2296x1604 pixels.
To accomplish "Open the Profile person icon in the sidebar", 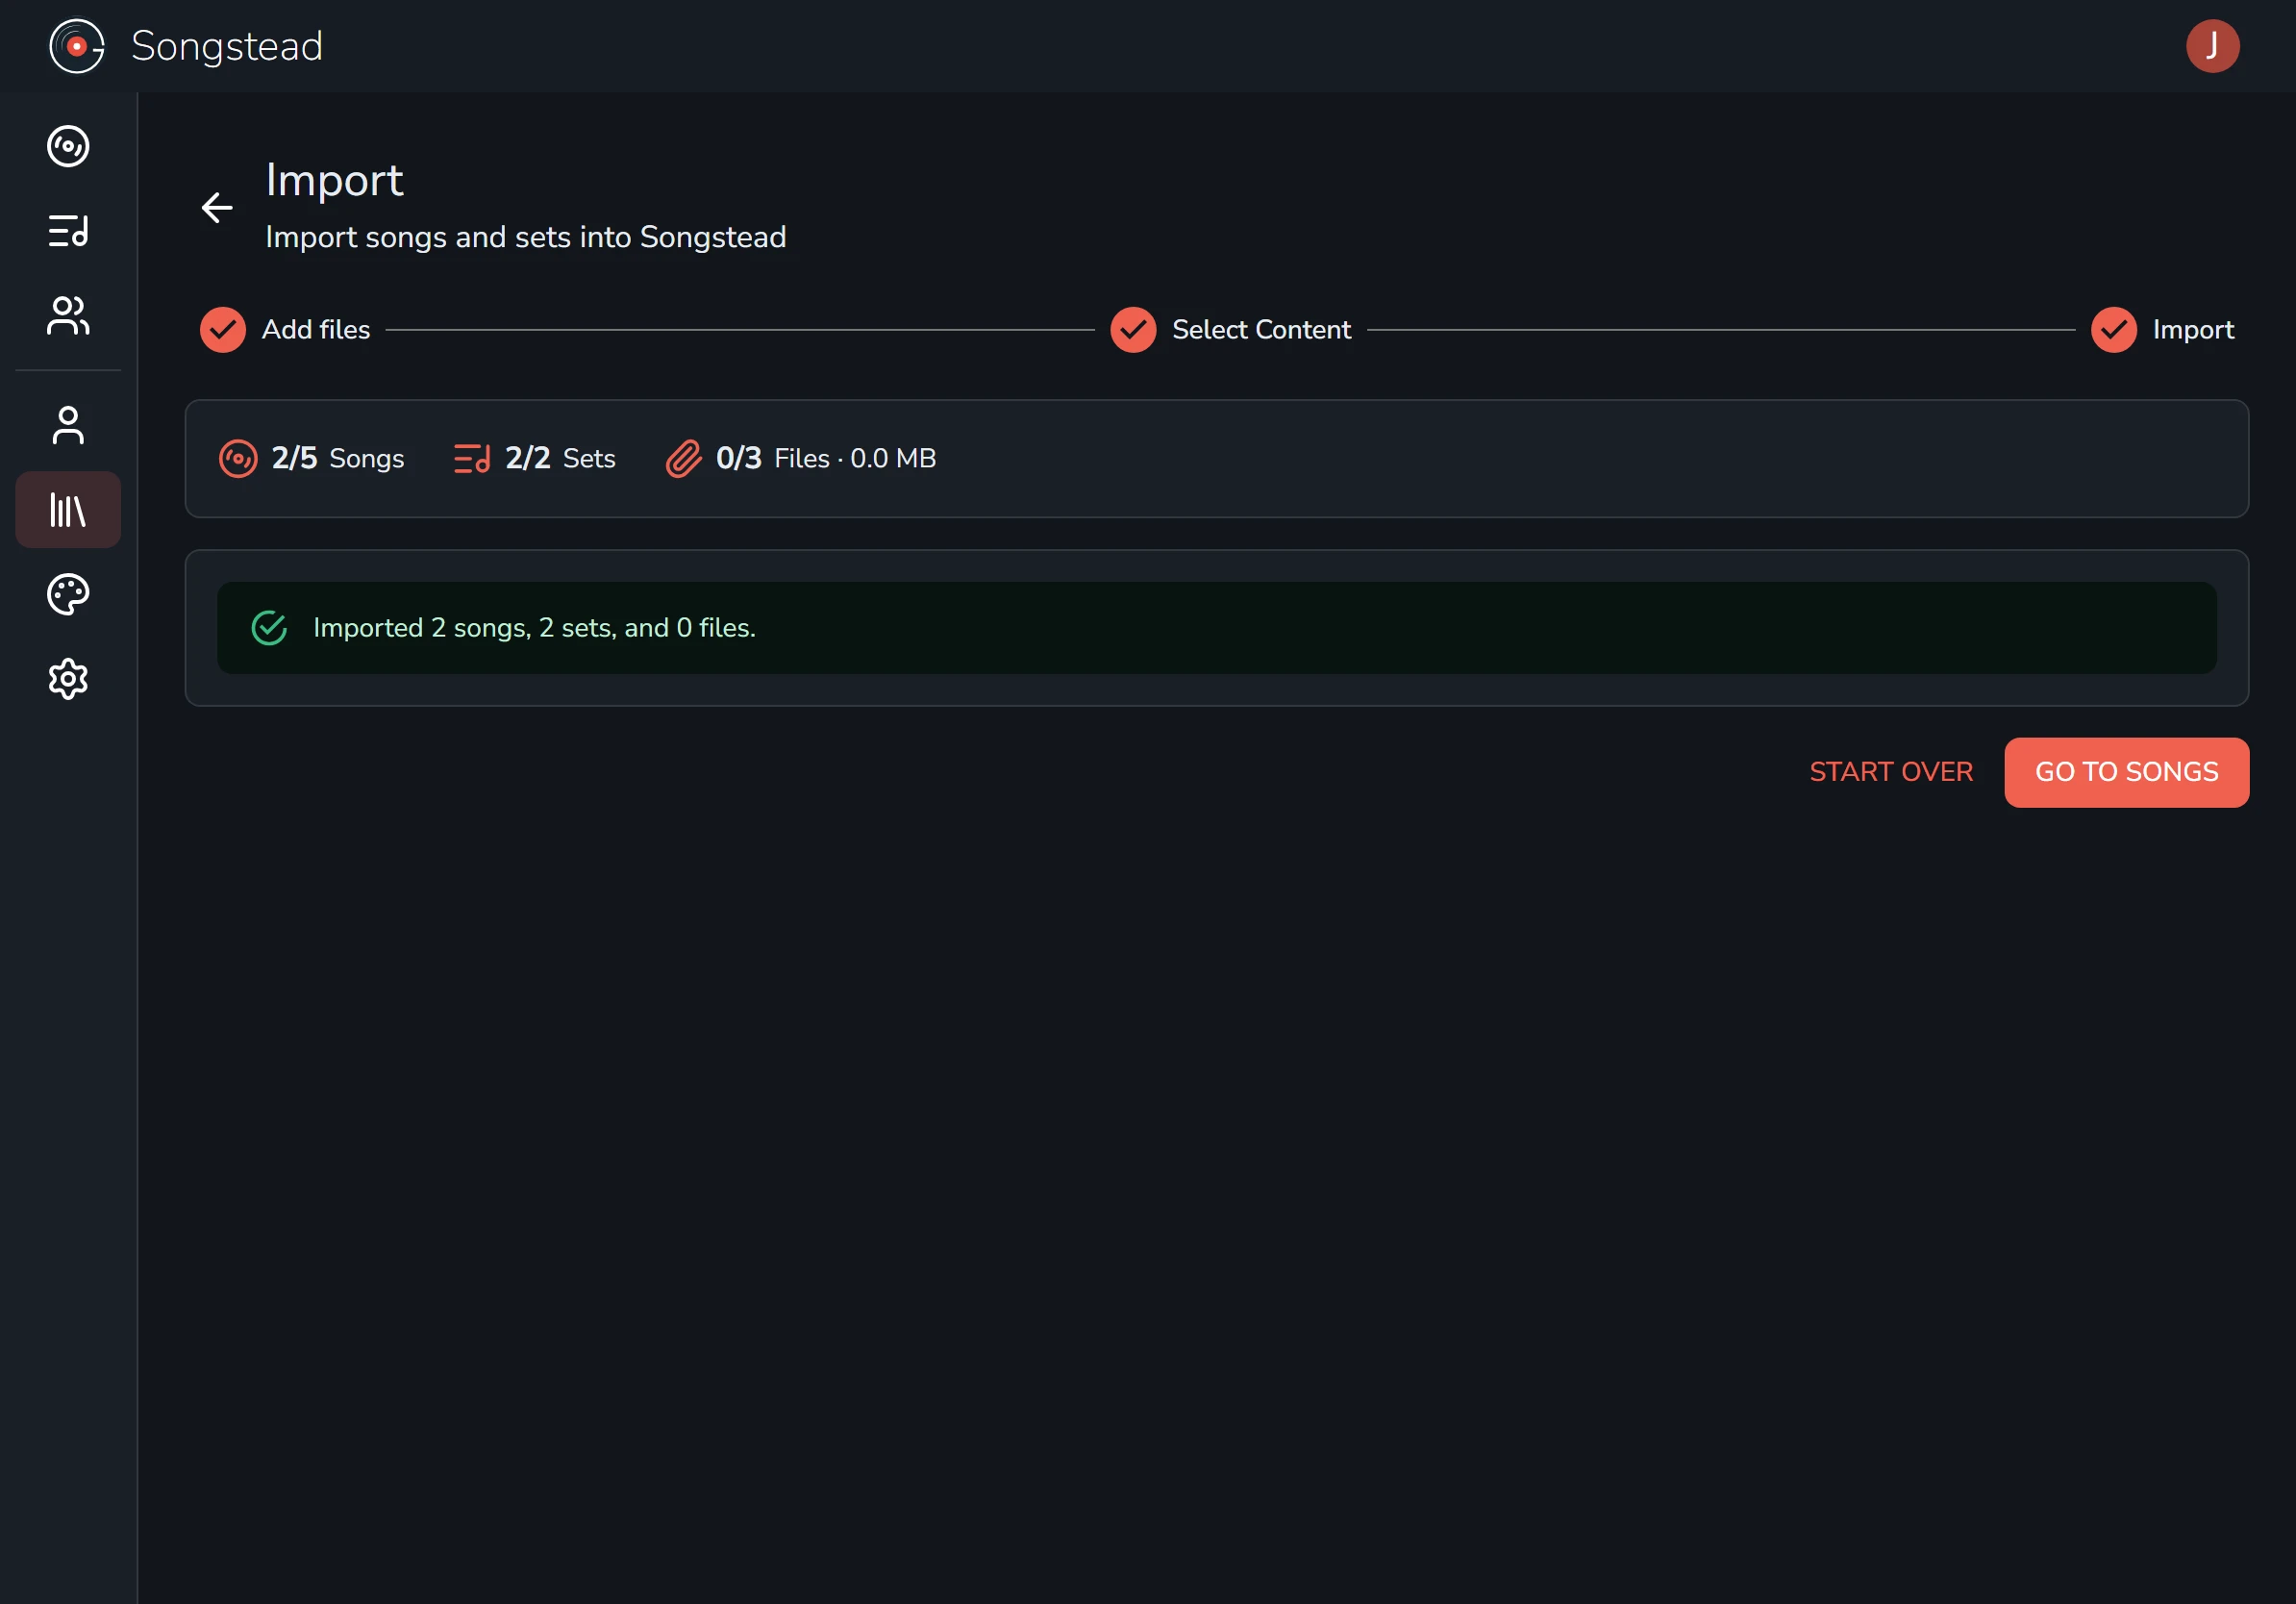I will 68,425.
